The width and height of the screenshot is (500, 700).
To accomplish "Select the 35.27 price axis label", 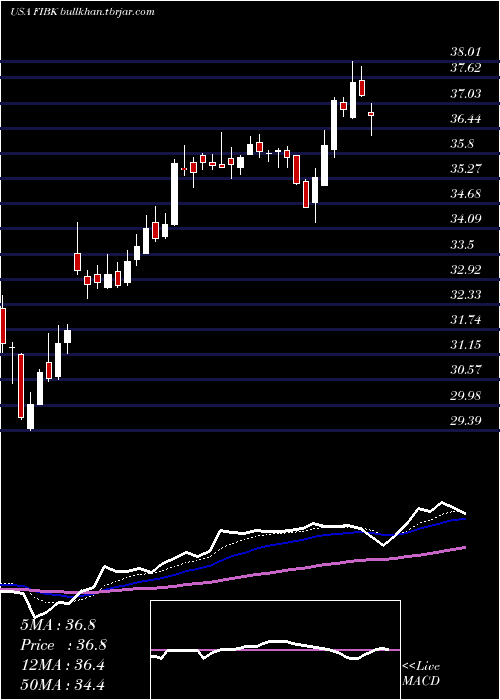I will [466, 169].
